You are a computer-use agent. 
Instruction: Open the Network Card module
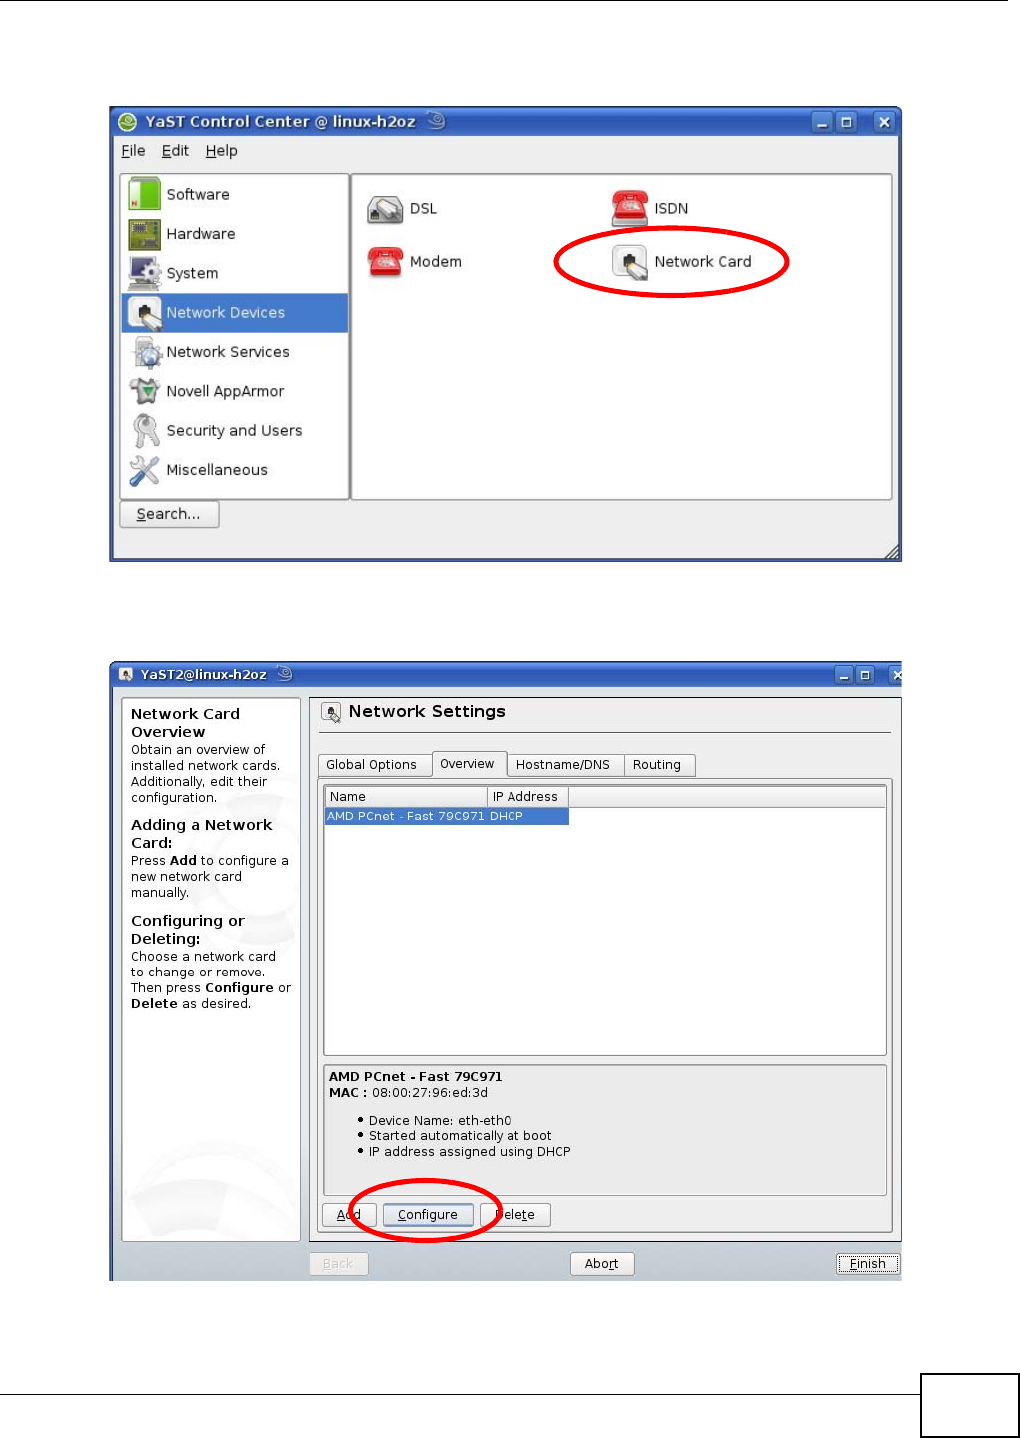coord(682,262)
